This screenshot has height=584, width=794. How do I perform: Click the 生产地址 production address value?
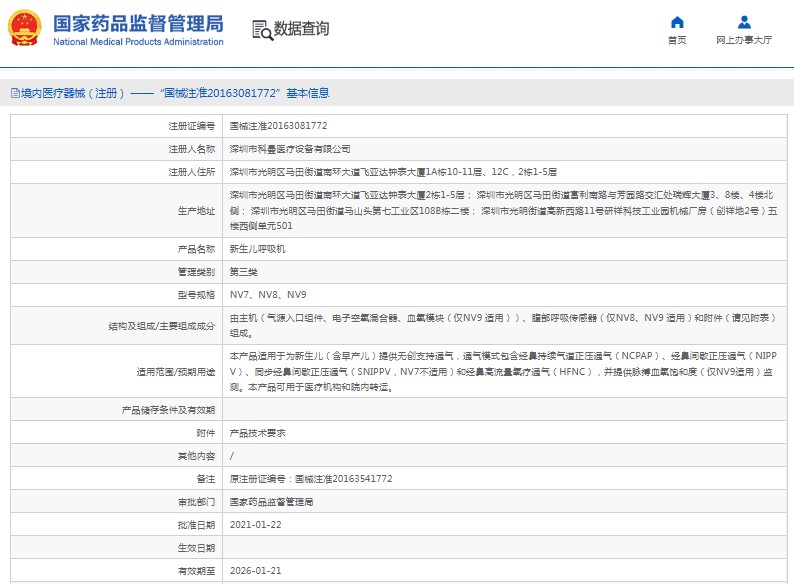coord(503,210)
